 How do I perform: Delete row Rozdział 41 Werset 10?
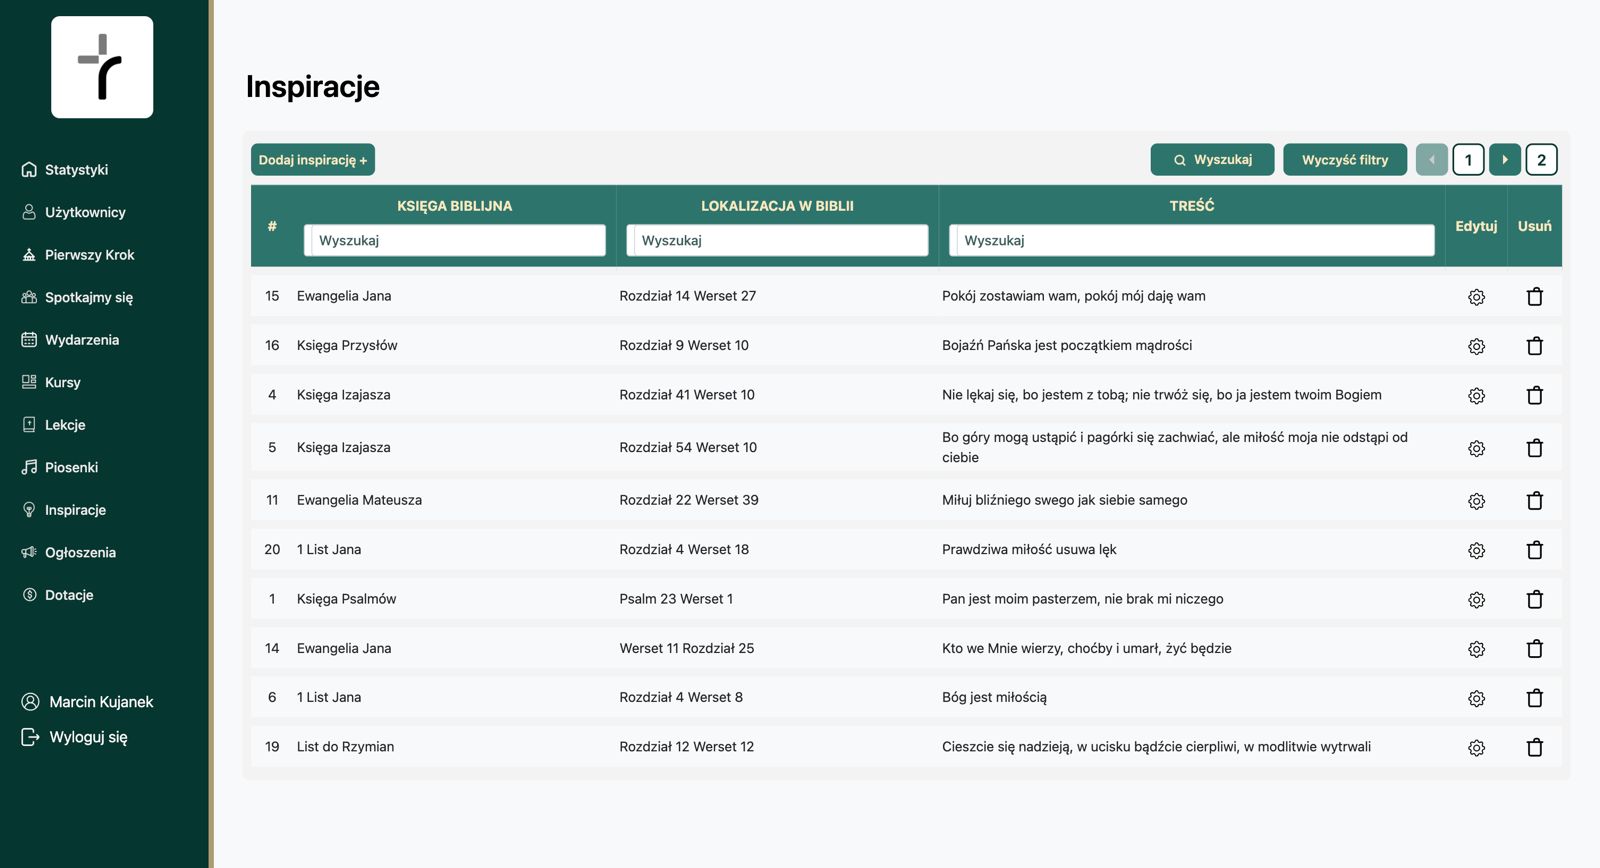click(1535, 395)
